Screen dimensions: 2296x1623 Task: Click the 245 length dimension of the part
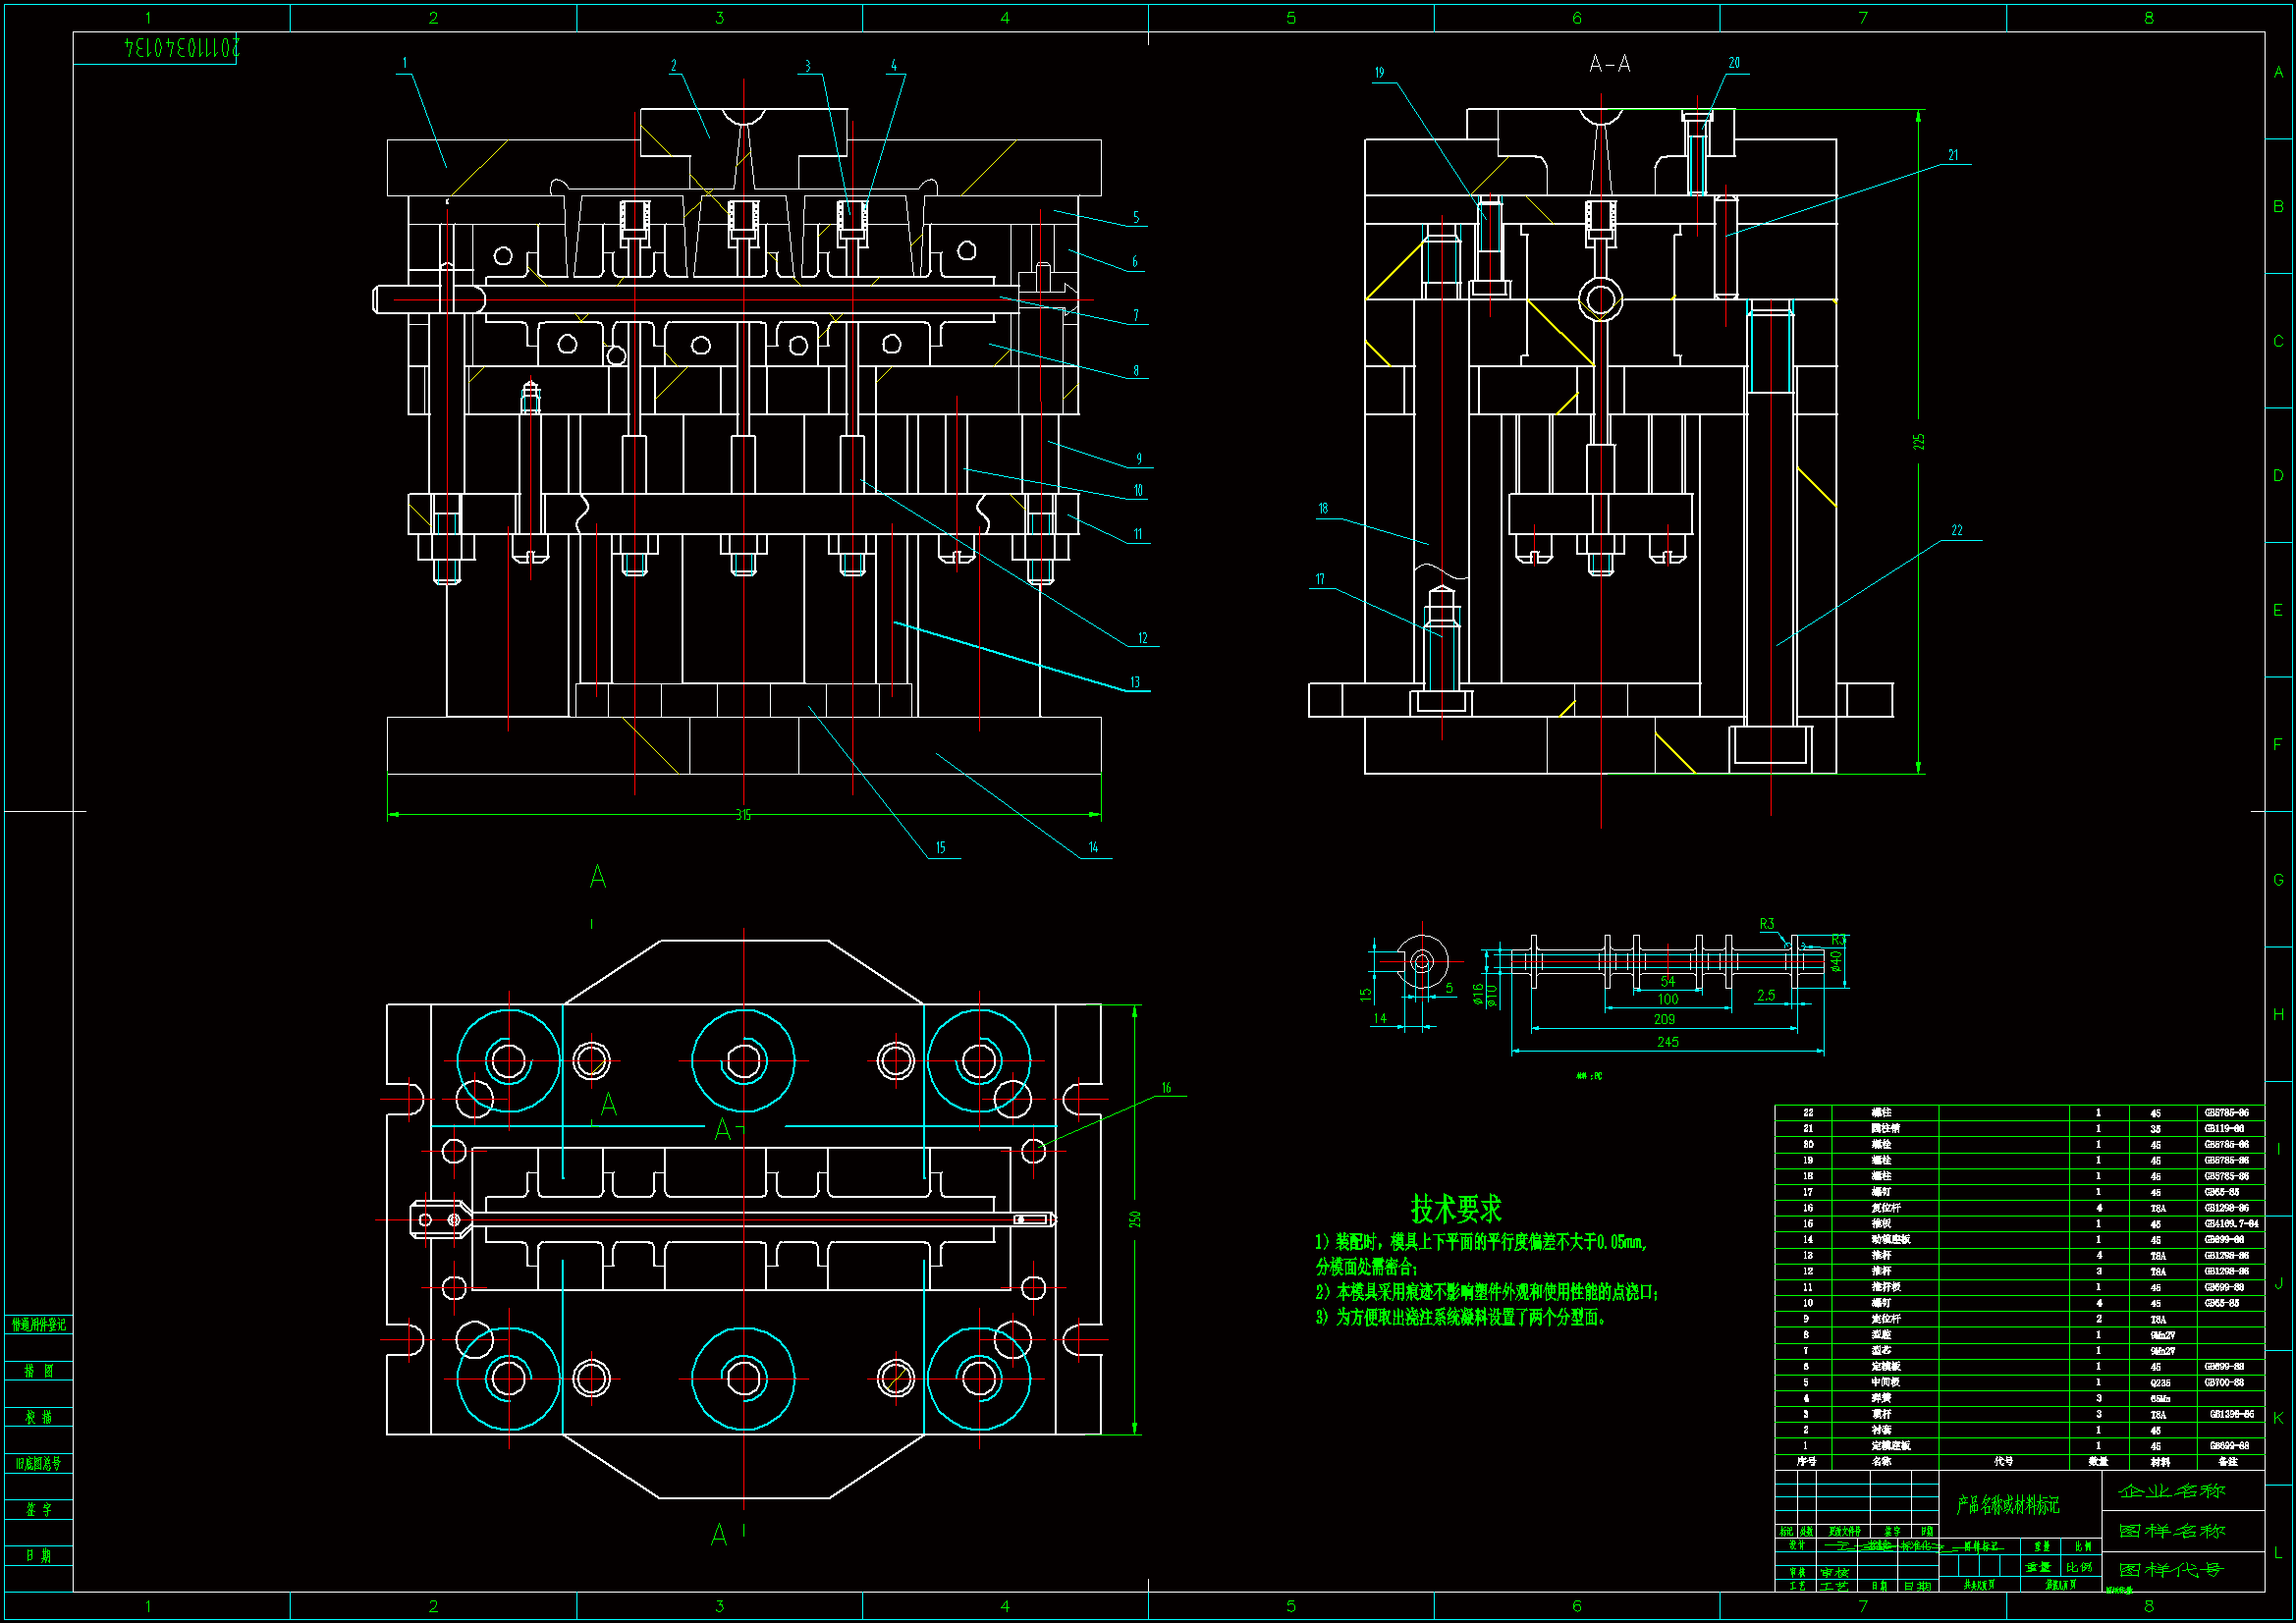coord(1667,1042)
